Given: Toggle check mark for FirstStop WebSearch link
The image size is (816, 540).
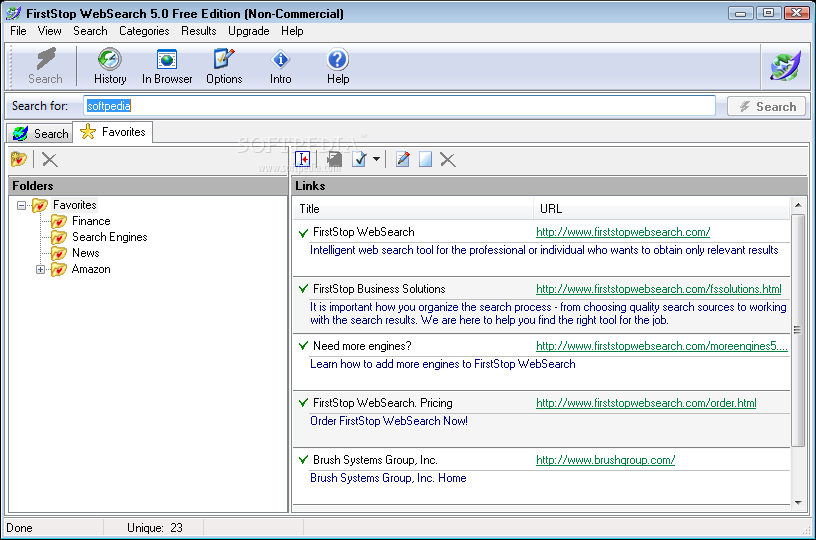Looking at the screenshot, I should click(x=303, y=233).
